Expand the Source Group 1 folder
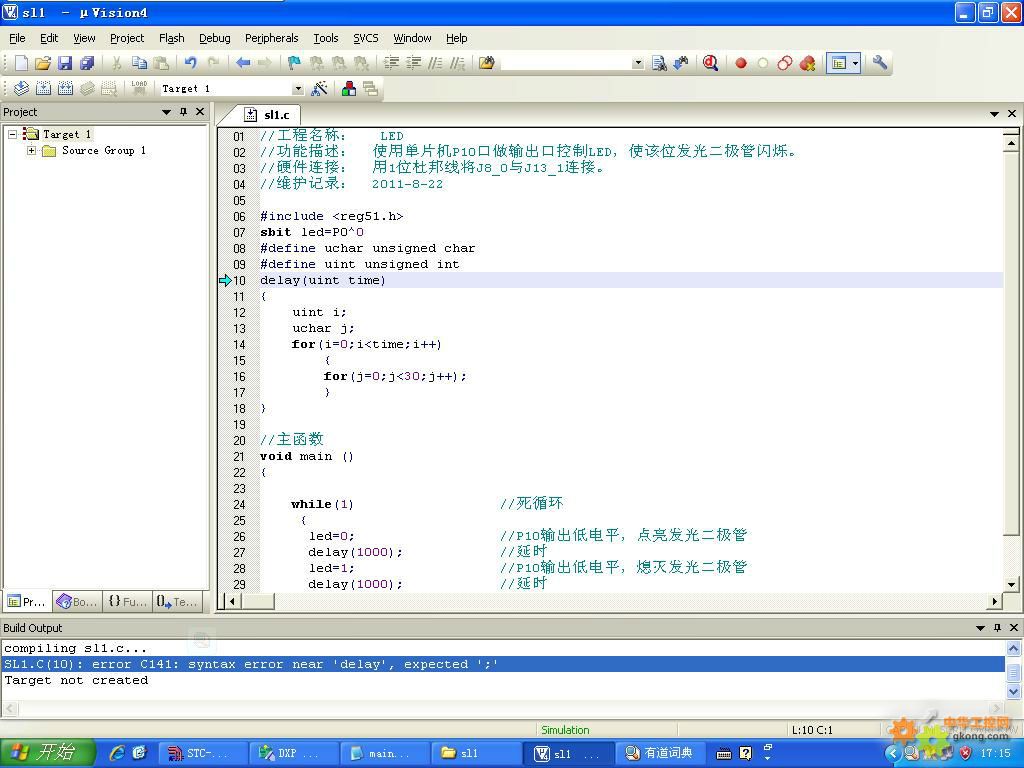This screenshot has width=1024, height=768. pyautogui.click(x=31, y=150)
